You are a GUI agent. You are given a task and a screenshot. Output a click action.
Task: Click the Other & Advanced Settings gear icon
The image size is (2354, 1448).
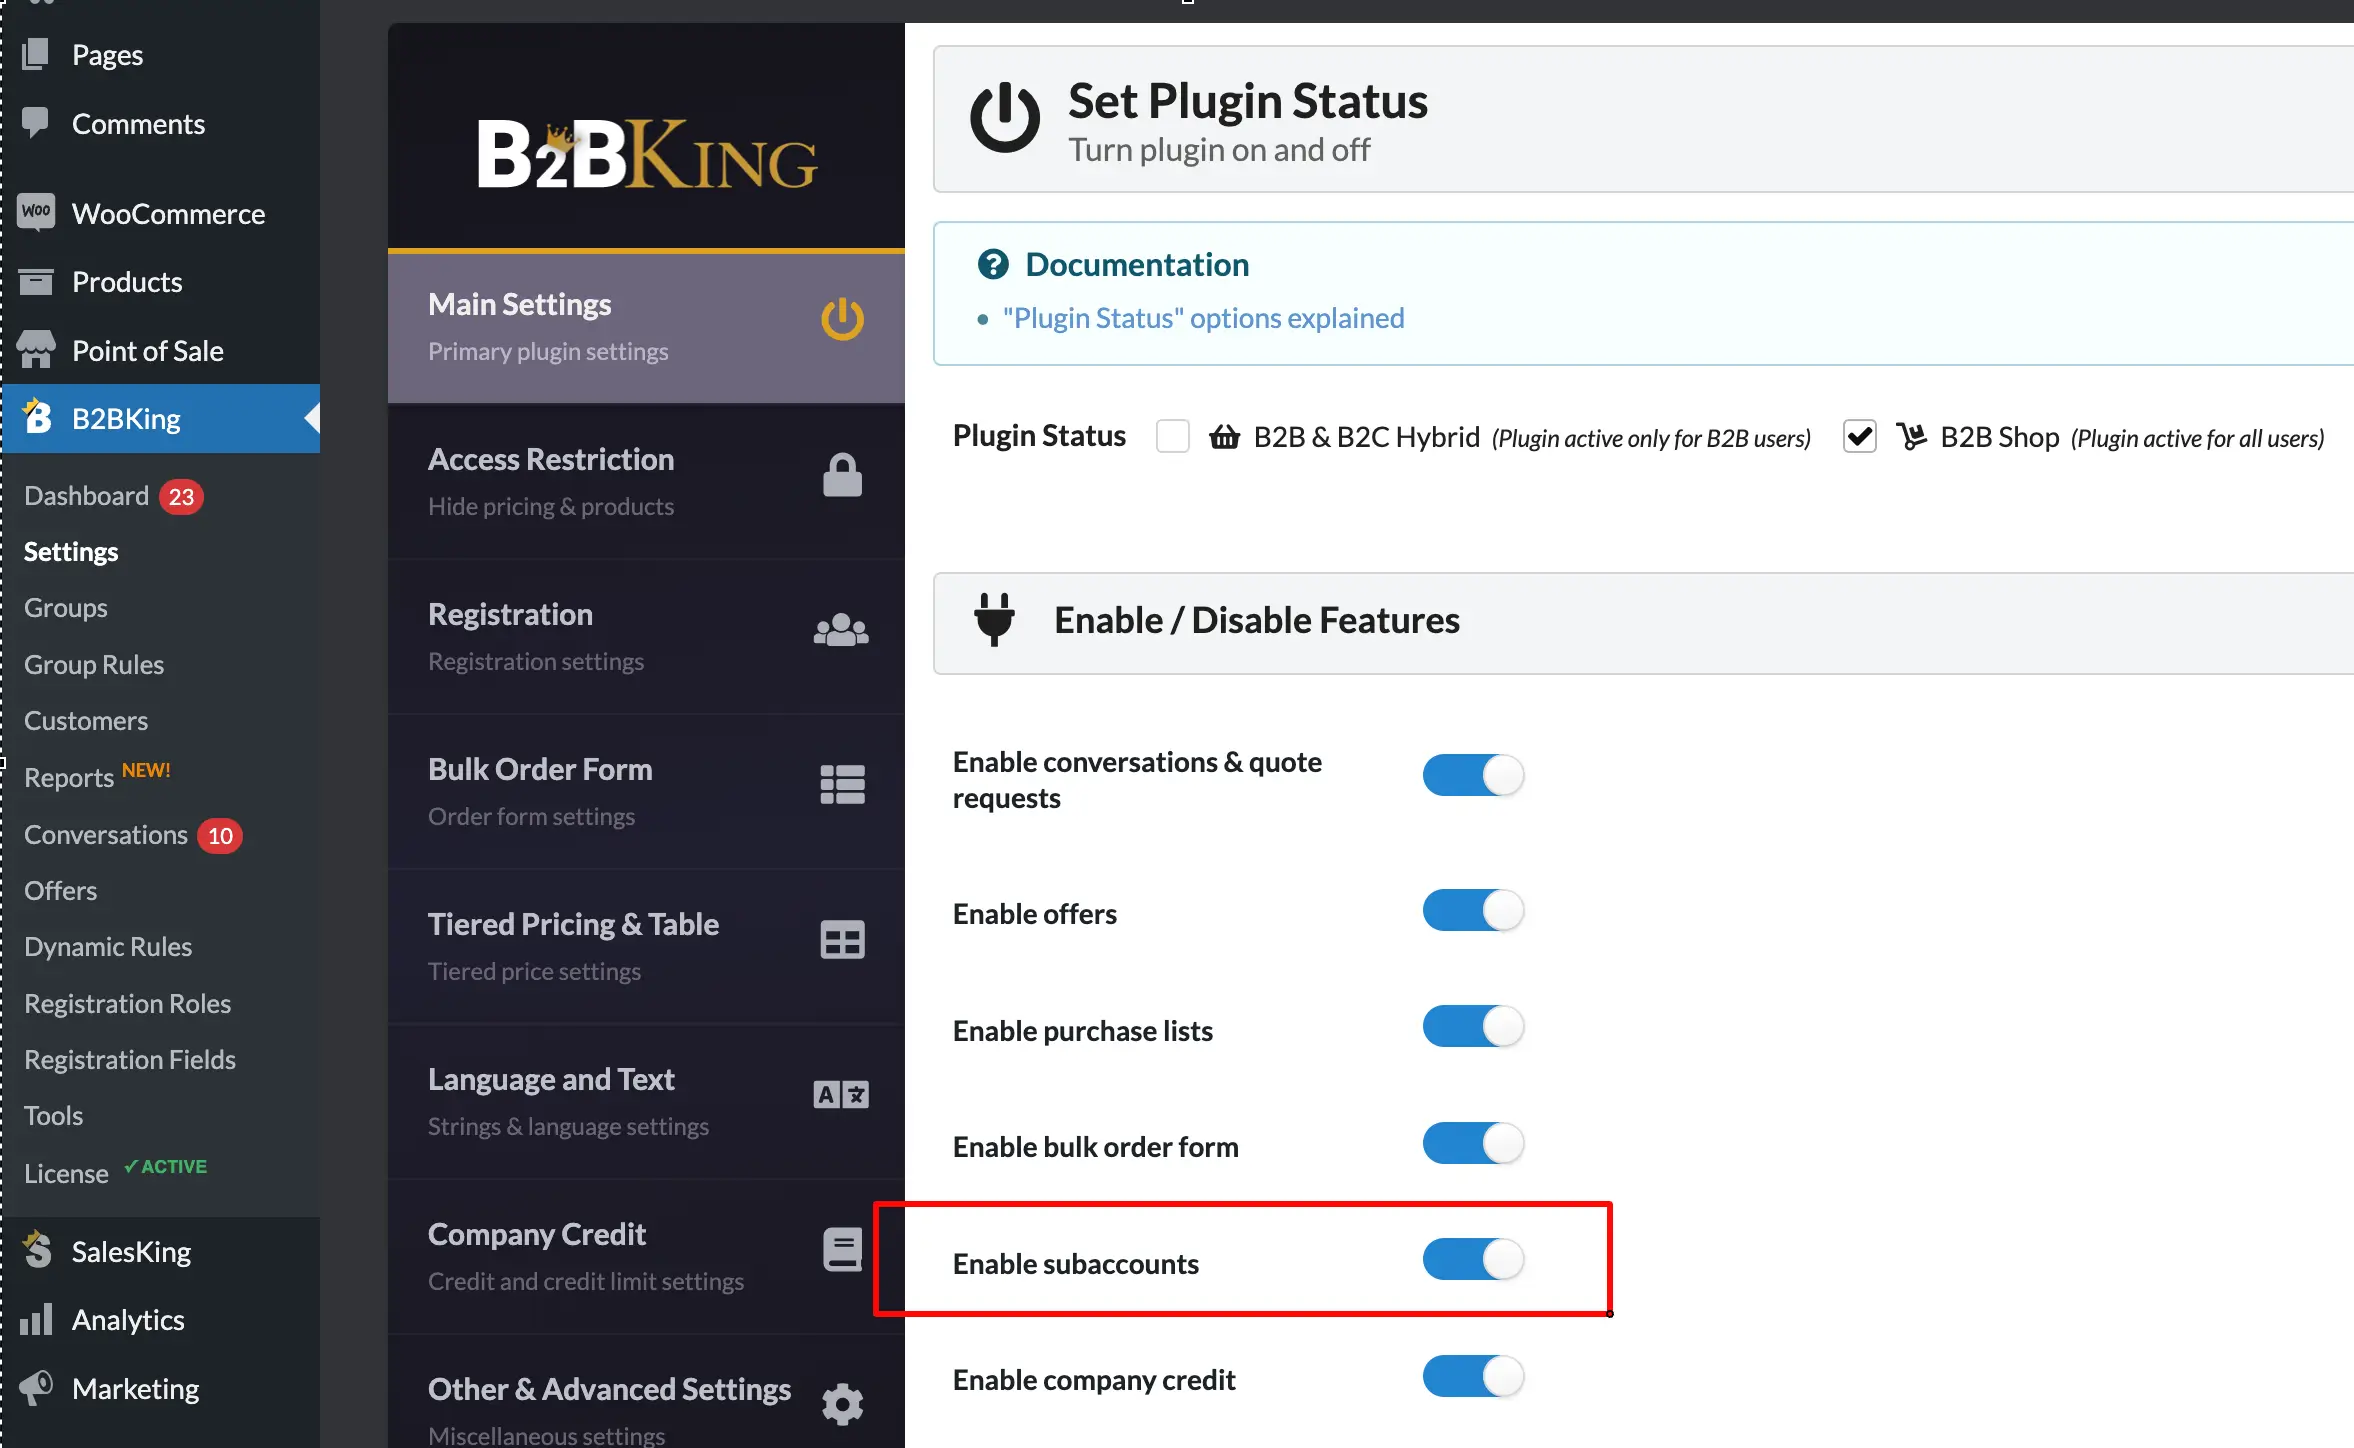[842, 1404]
